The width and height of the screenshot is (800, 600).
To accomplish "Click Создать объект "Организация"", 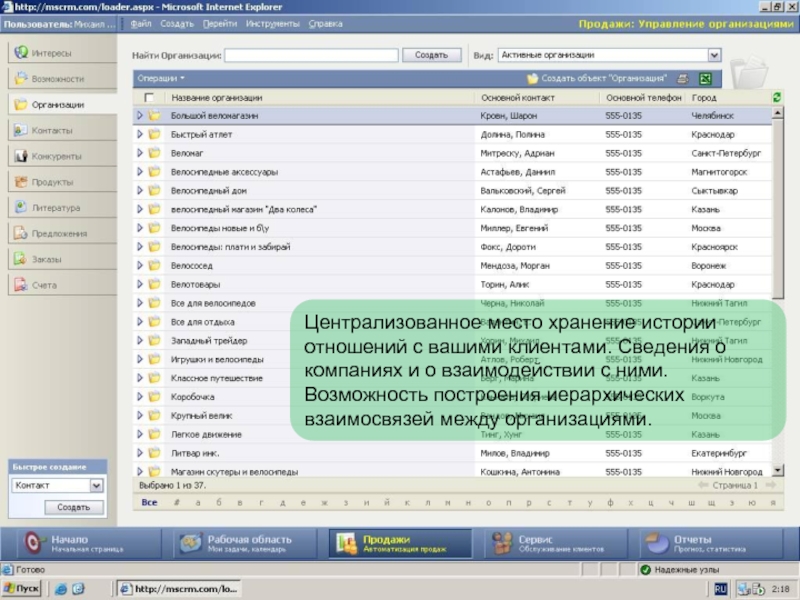I will click(597, 79).
